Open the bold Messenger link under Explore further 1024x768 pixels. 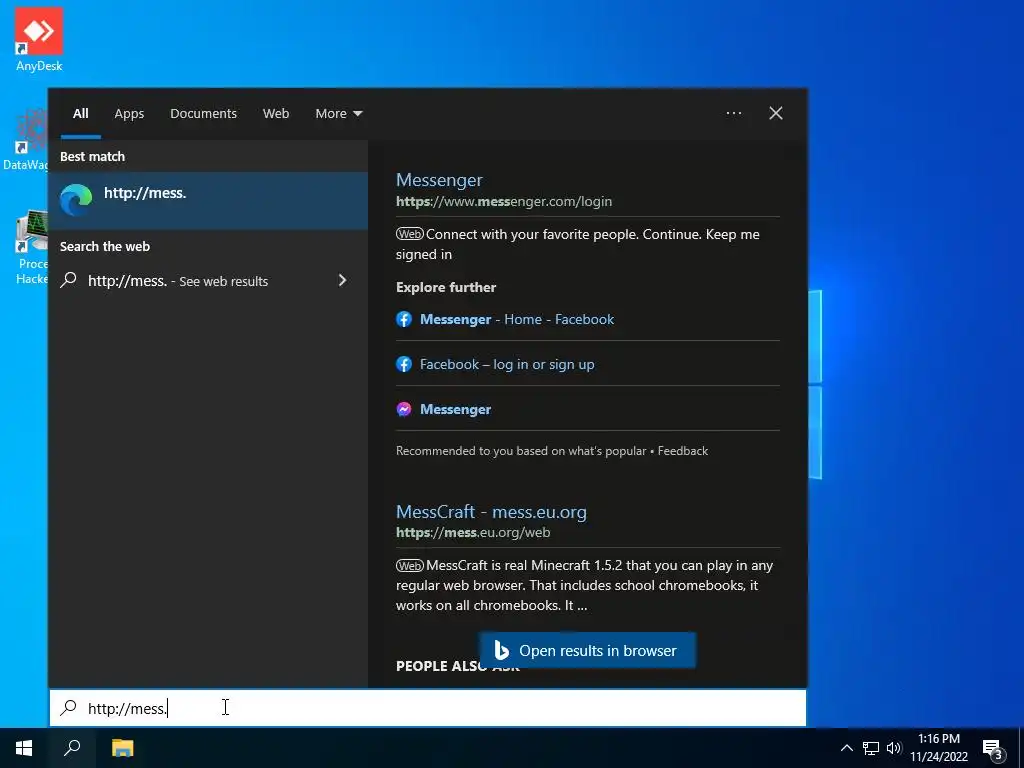[455, 409]
